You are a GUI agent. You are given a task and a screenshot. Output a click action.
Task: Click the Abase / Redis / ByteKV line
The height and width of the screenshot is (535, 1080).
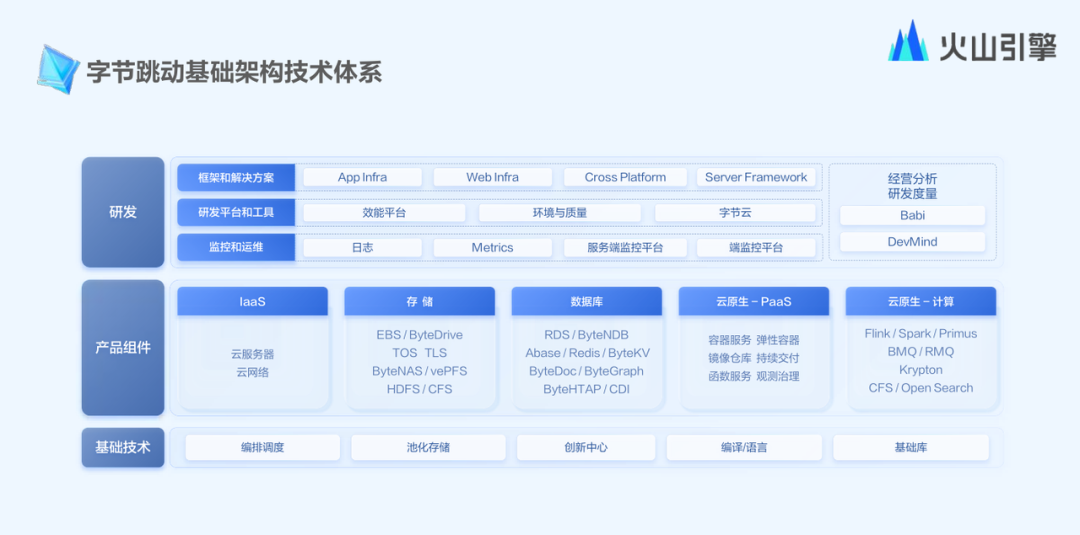click(588, 353)
